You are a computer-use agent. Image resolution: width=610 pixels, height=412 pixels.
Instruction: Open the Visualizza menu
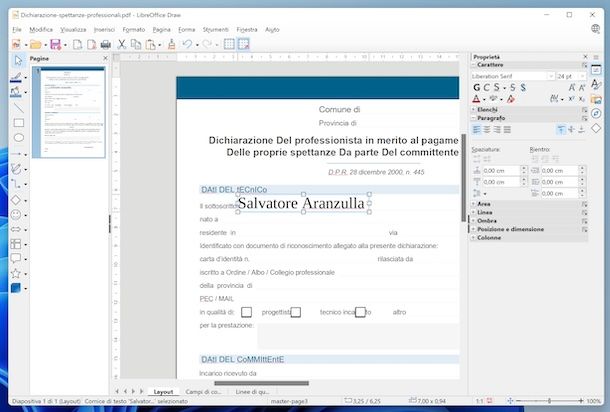(73, 30)
